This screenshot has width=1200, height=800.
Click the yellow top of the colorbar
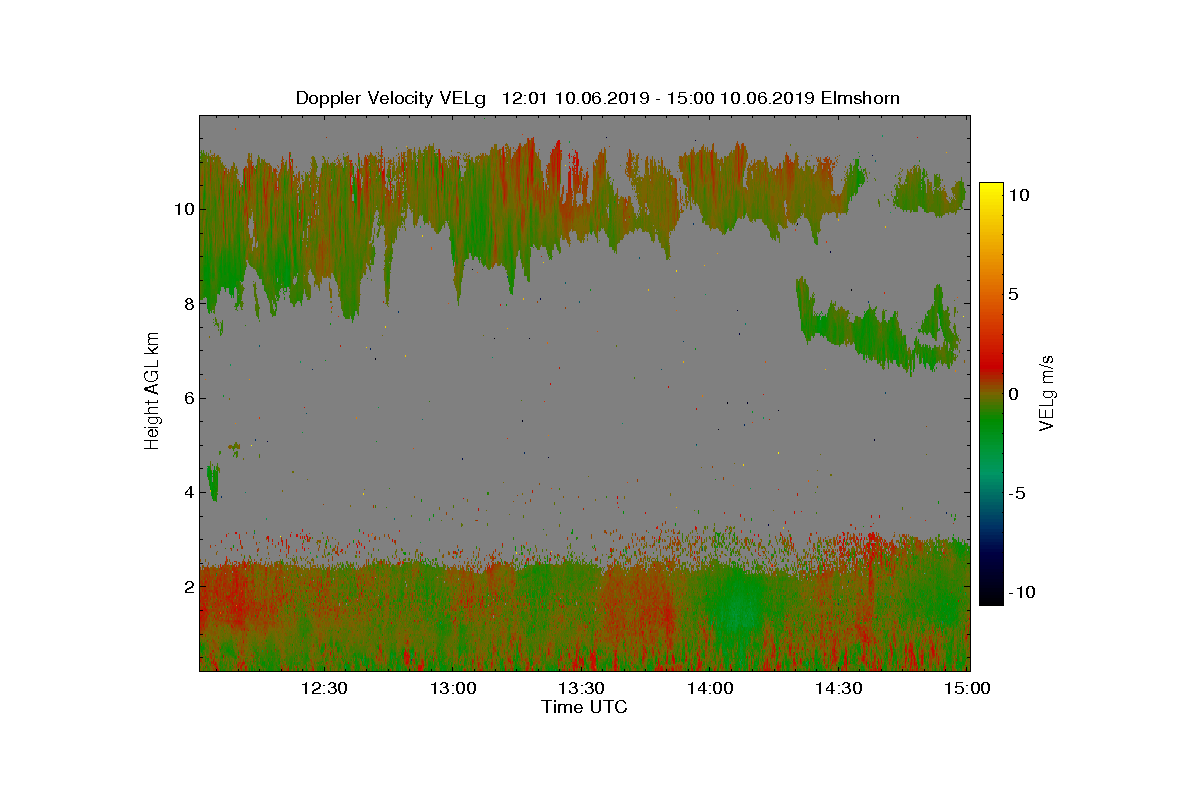[991, 190]
